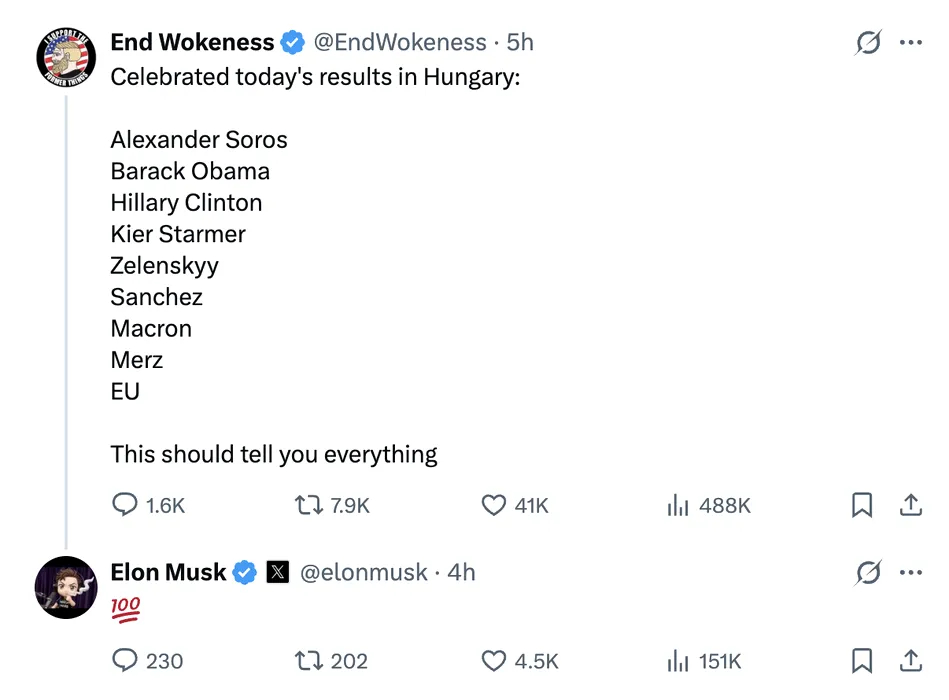949x700 pixels.
Task: Open Grok actions on Elon Musk's reply
Action: [x=869, y=572]
